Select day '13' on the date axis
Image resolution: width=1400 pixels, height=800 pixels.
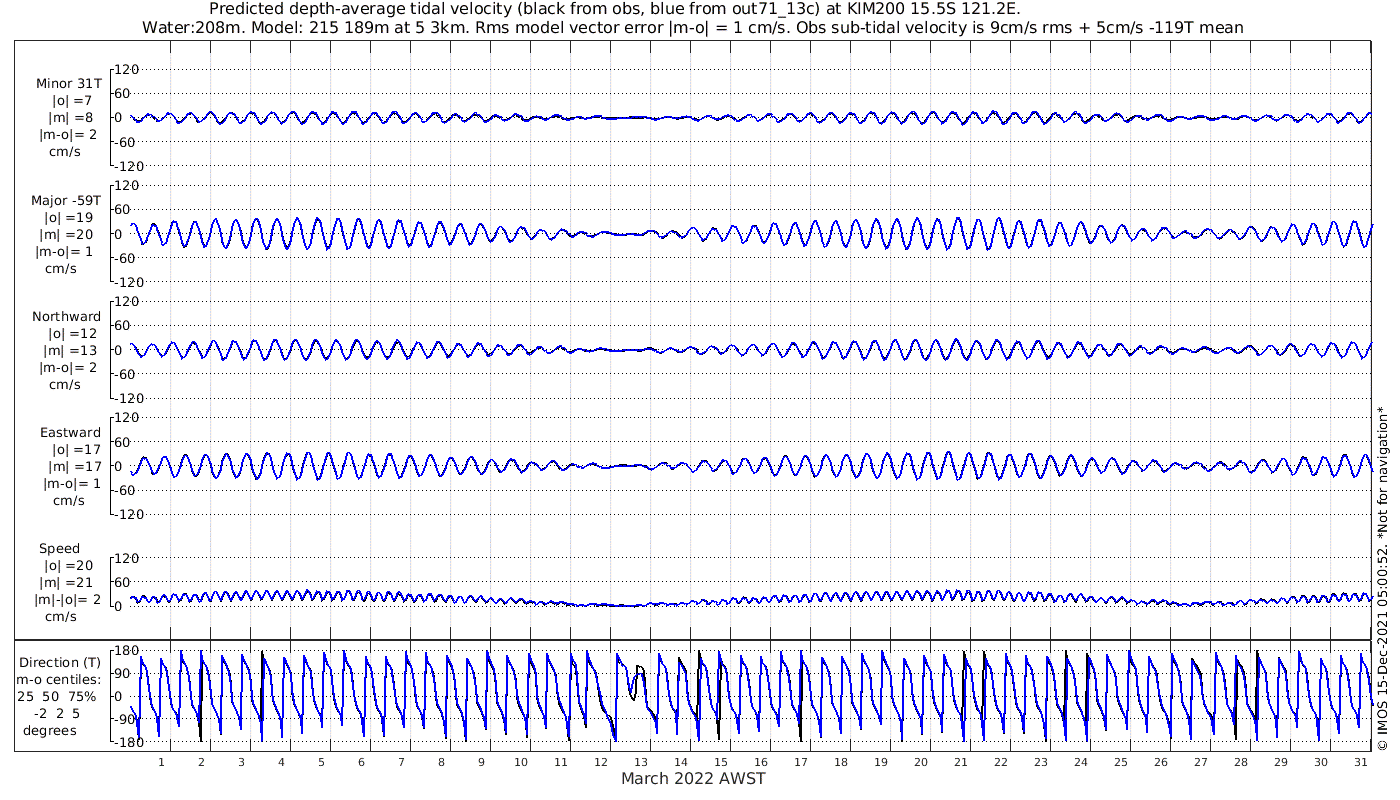tap(641, 762)
